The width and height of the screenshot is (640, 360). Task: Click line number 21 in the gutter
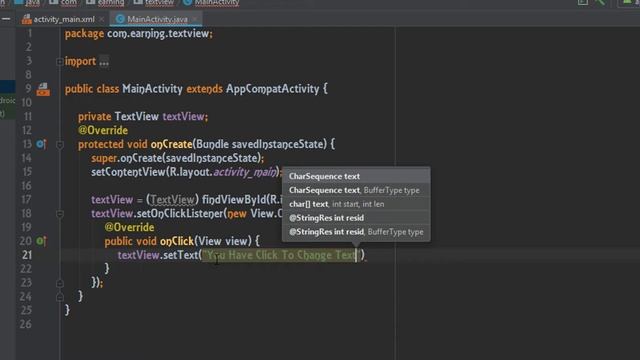(x=27, y=255)
